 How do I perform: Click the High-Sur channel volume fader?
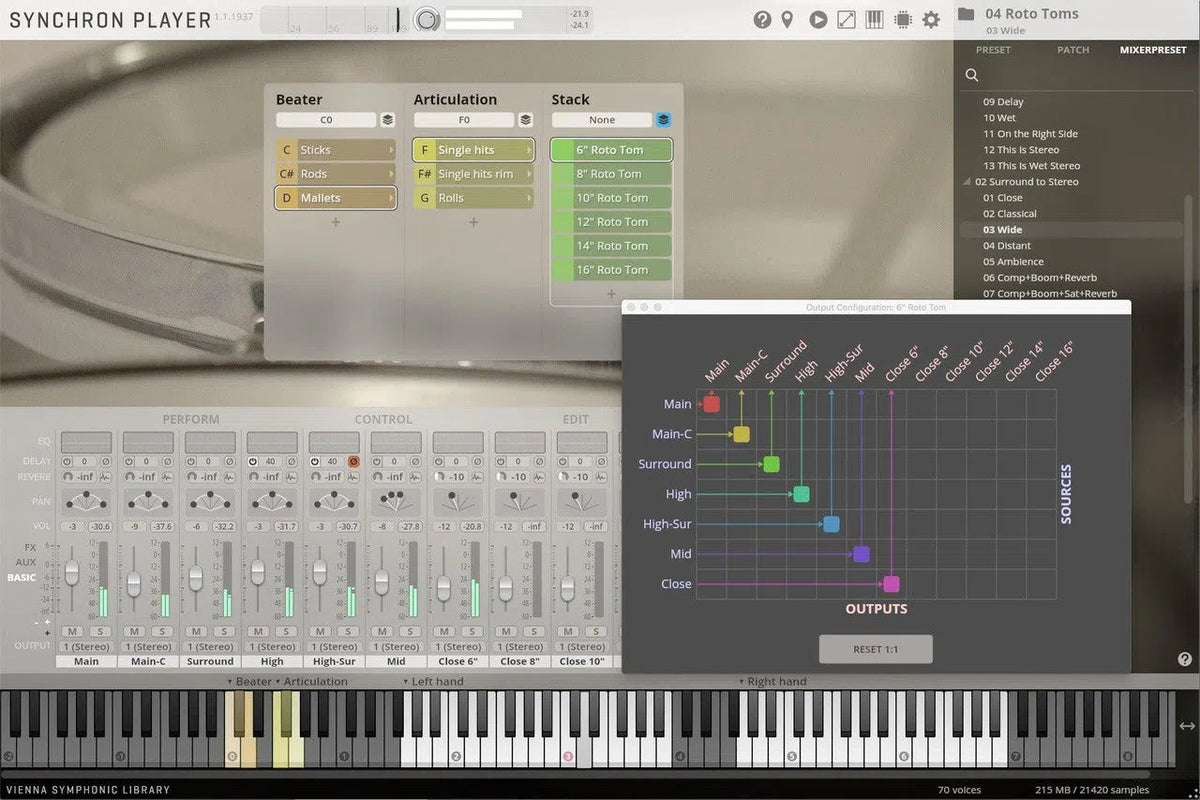pos(320,572)
